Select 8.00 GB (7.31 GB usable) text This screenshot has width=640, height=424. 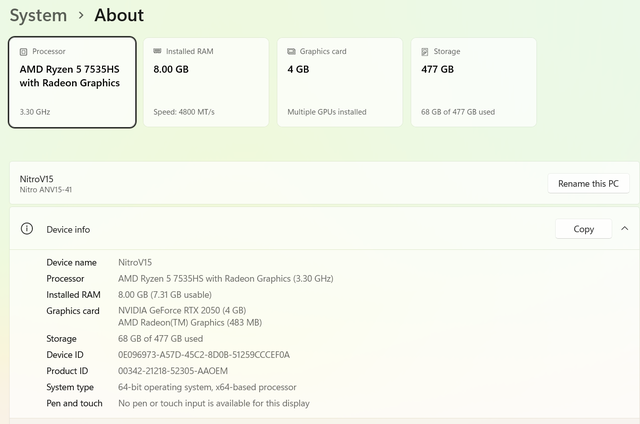pos(165,295)
